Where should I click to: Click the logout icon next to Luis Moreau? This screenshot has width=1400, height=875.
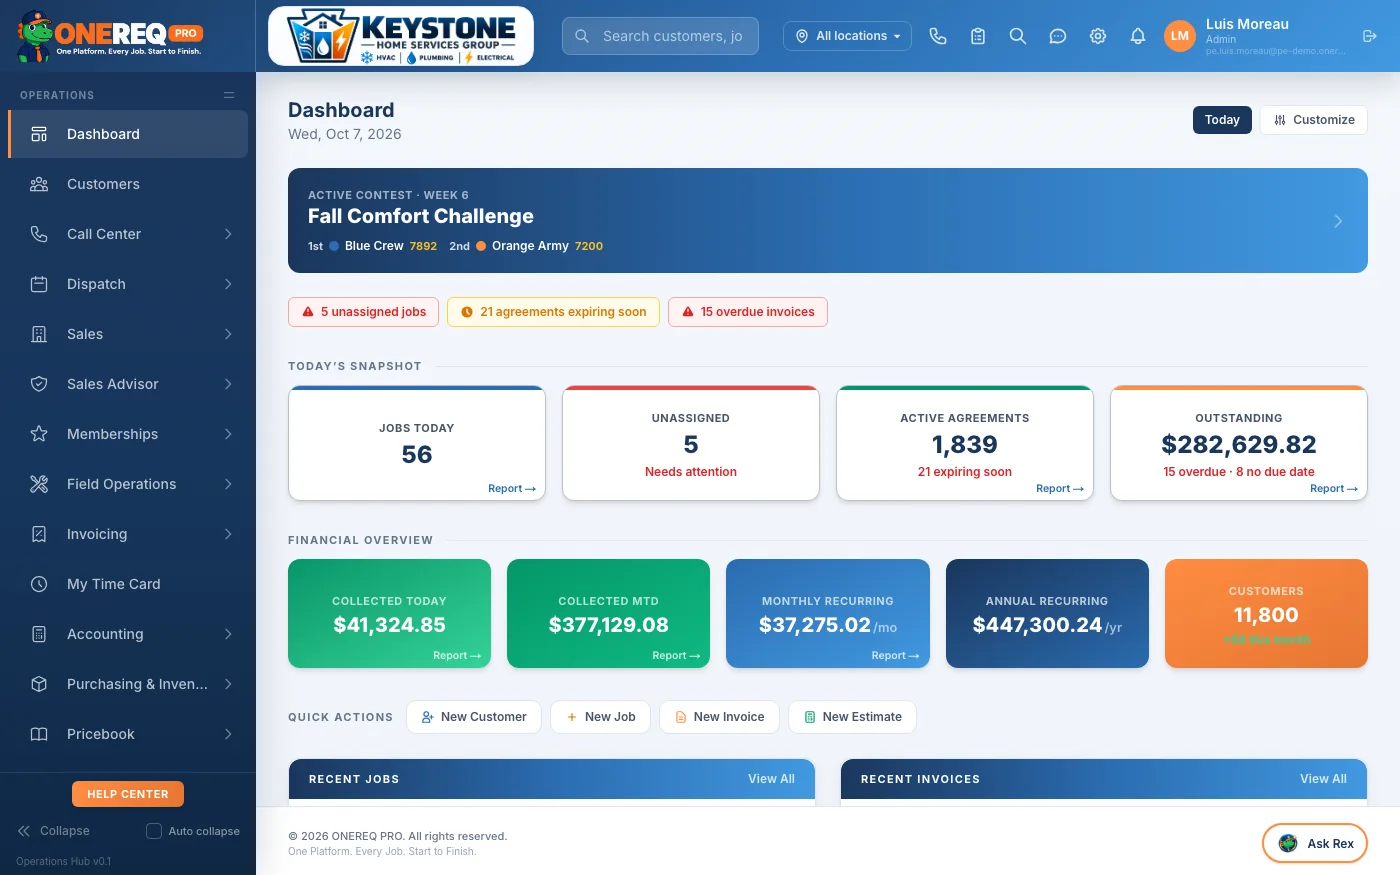pos(1370,36)
